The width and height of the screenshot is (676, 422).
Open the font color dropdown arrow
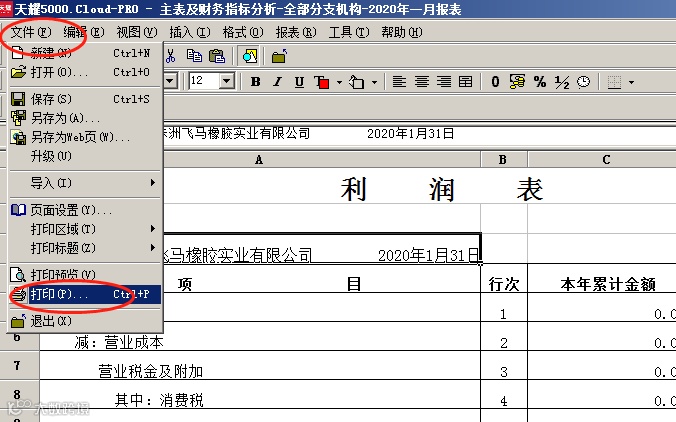tap(339, 82)
